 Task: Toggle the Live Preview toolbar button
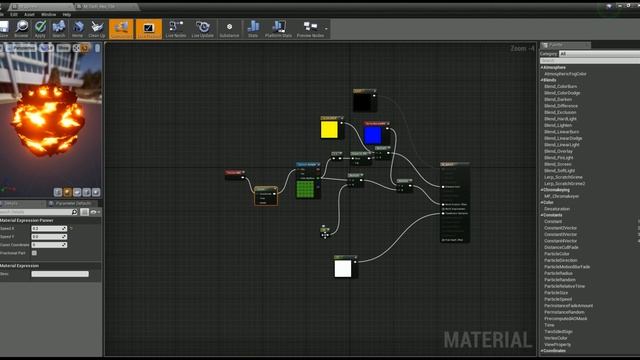coord(149,29)
